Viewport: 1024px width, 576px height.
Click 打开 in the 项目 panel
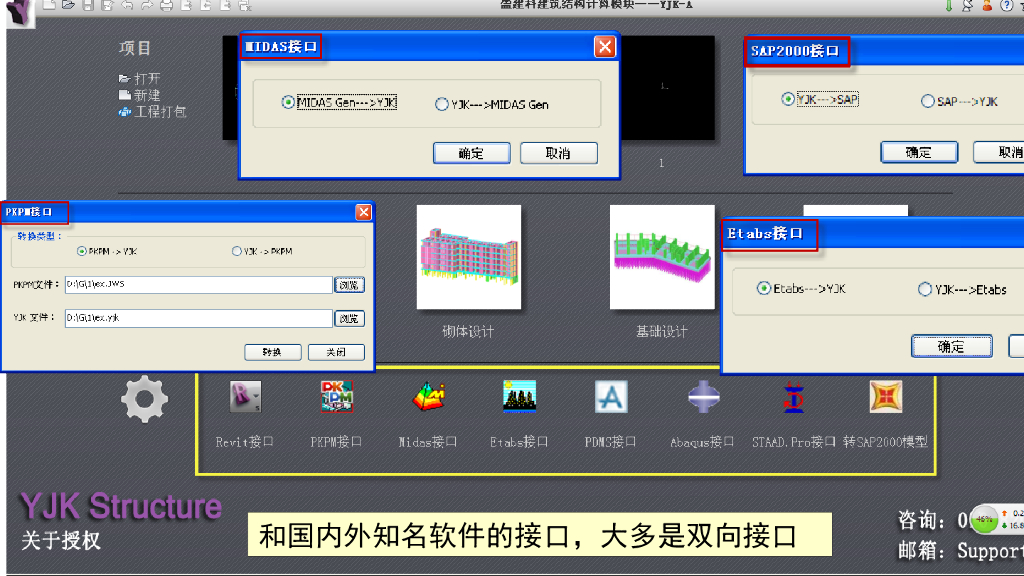[139, 78]
